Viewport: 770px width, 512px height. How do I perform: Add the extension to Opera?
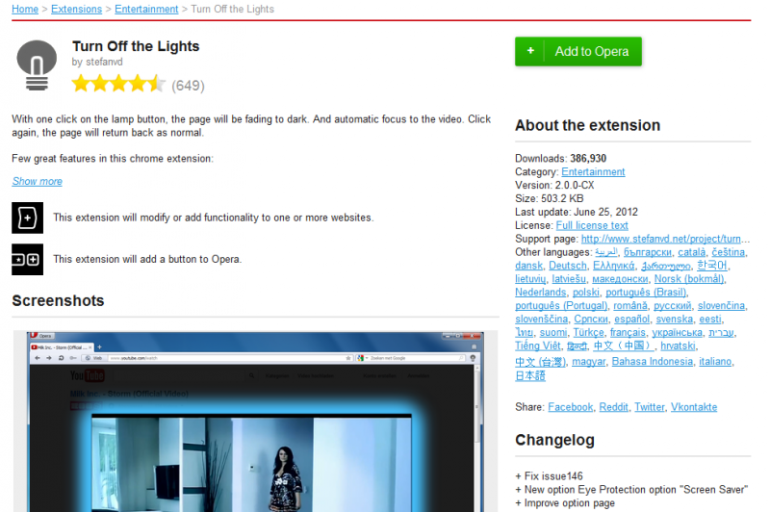tap(578, 51)
